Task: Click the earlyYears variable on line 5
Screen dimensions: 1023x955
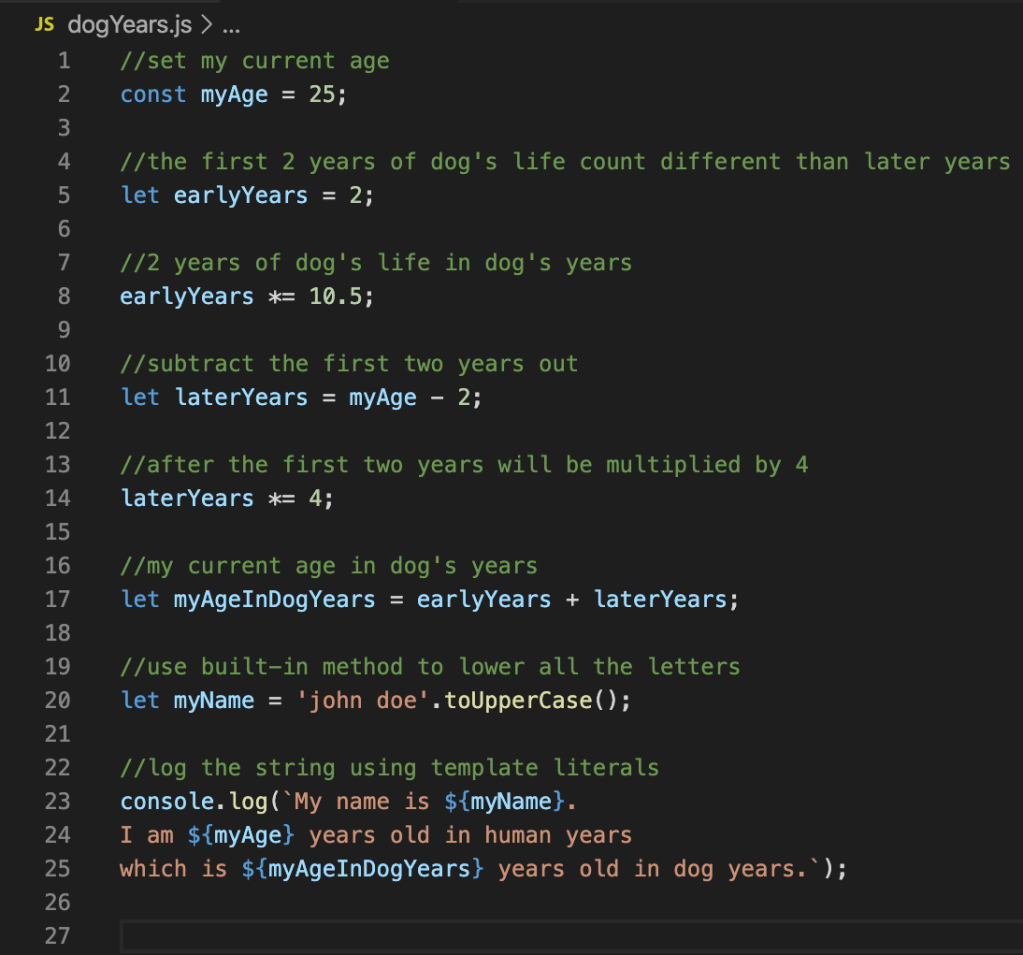Action: [x=241, y=195]
